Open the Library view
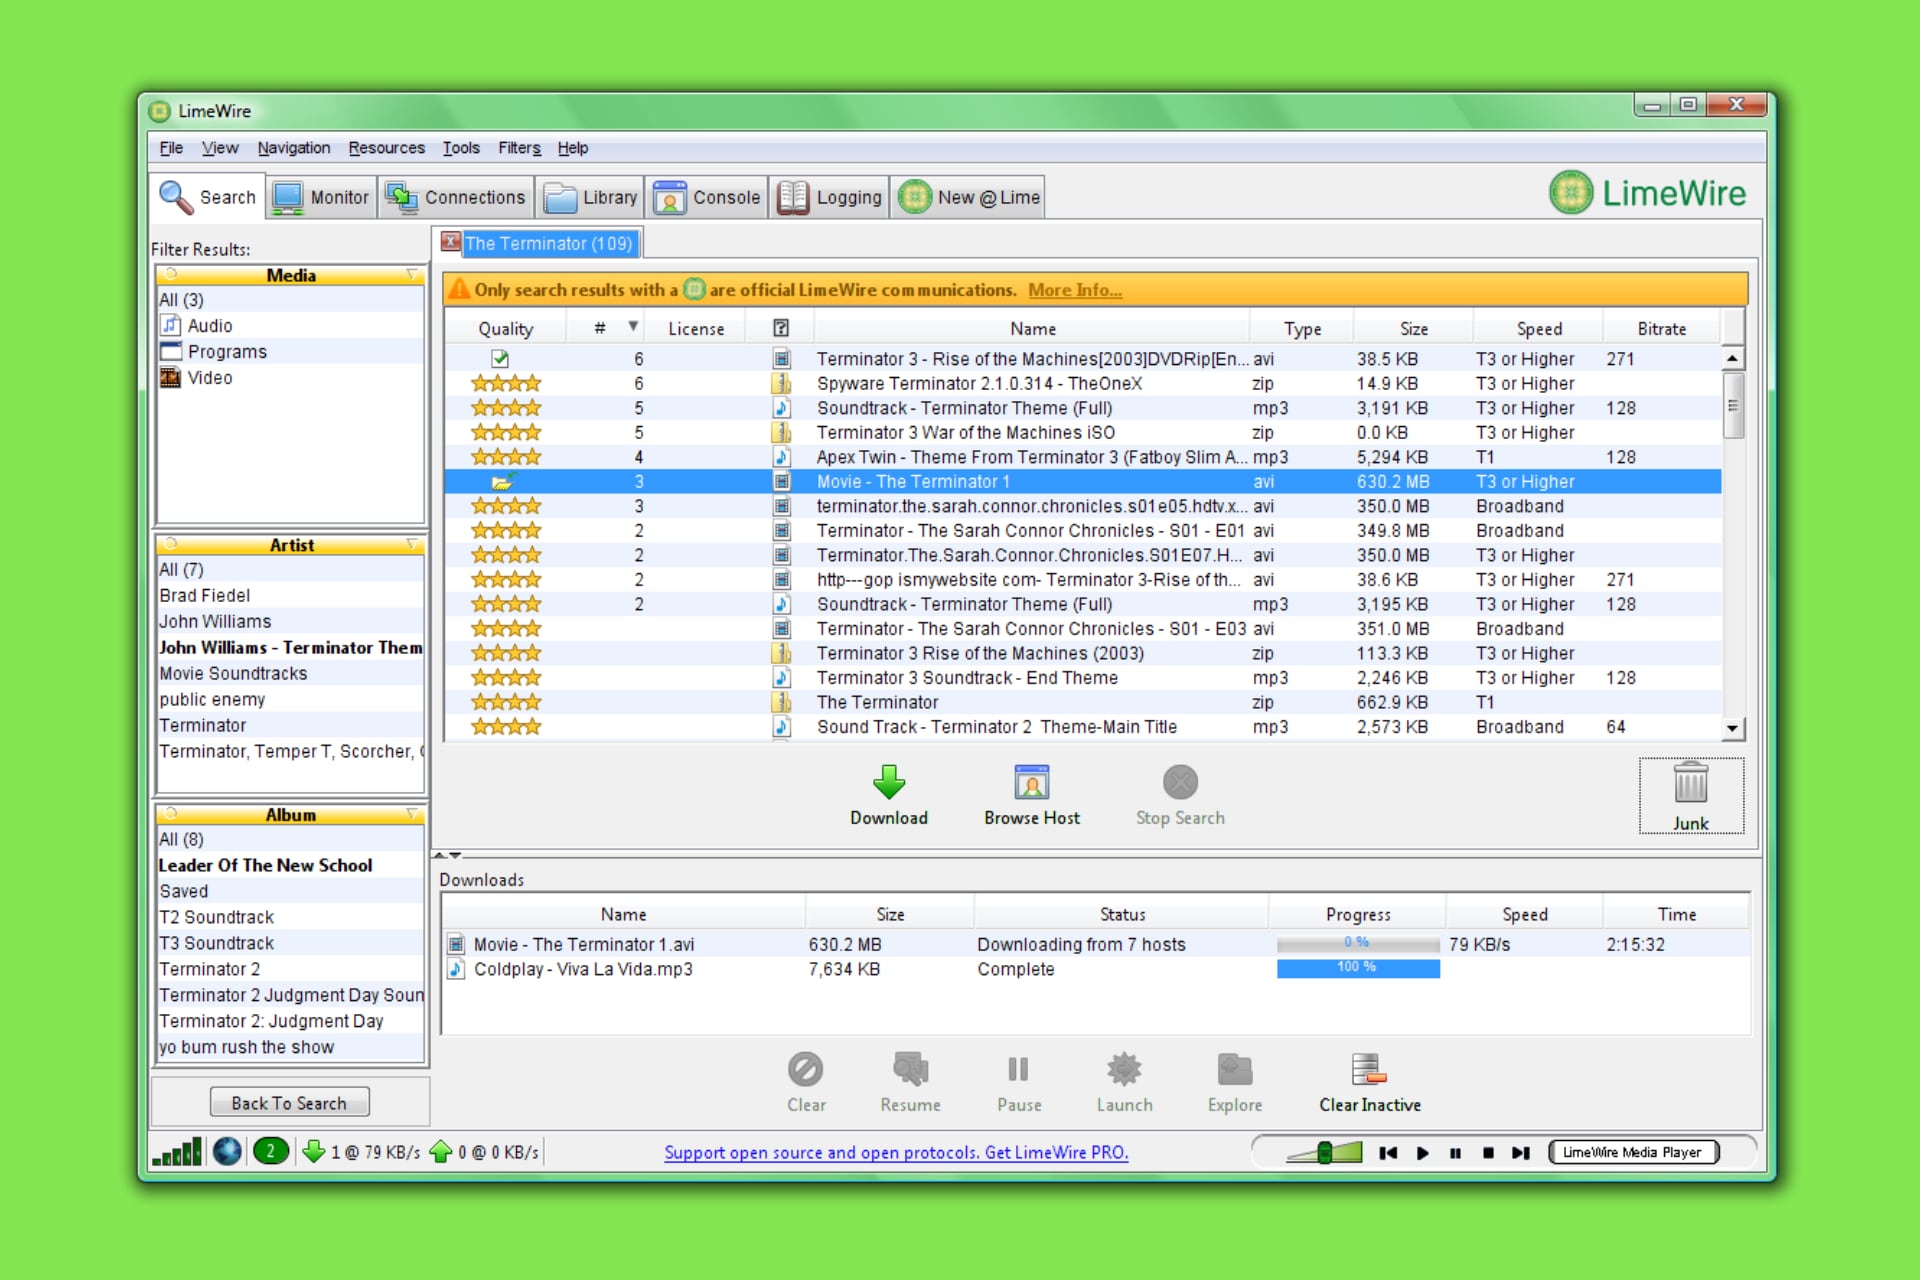This screenshot has height=1280, width=1920. point(591,197)
